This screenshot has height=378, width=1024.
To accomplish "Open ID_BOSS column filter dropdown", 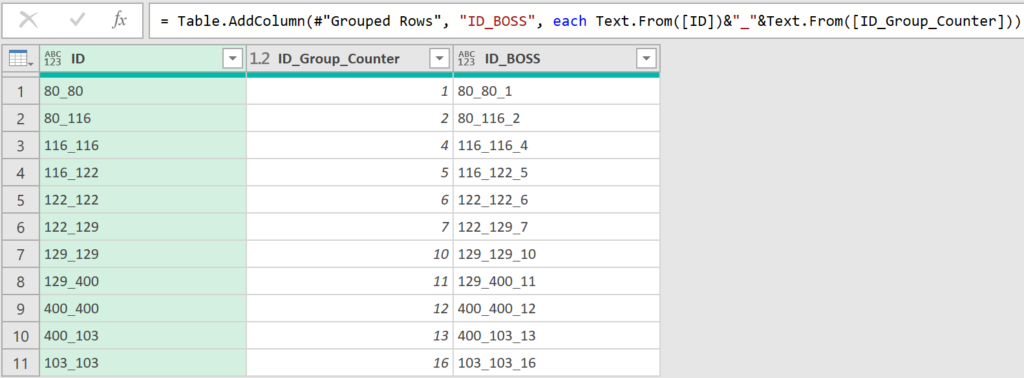I will 645,59.
